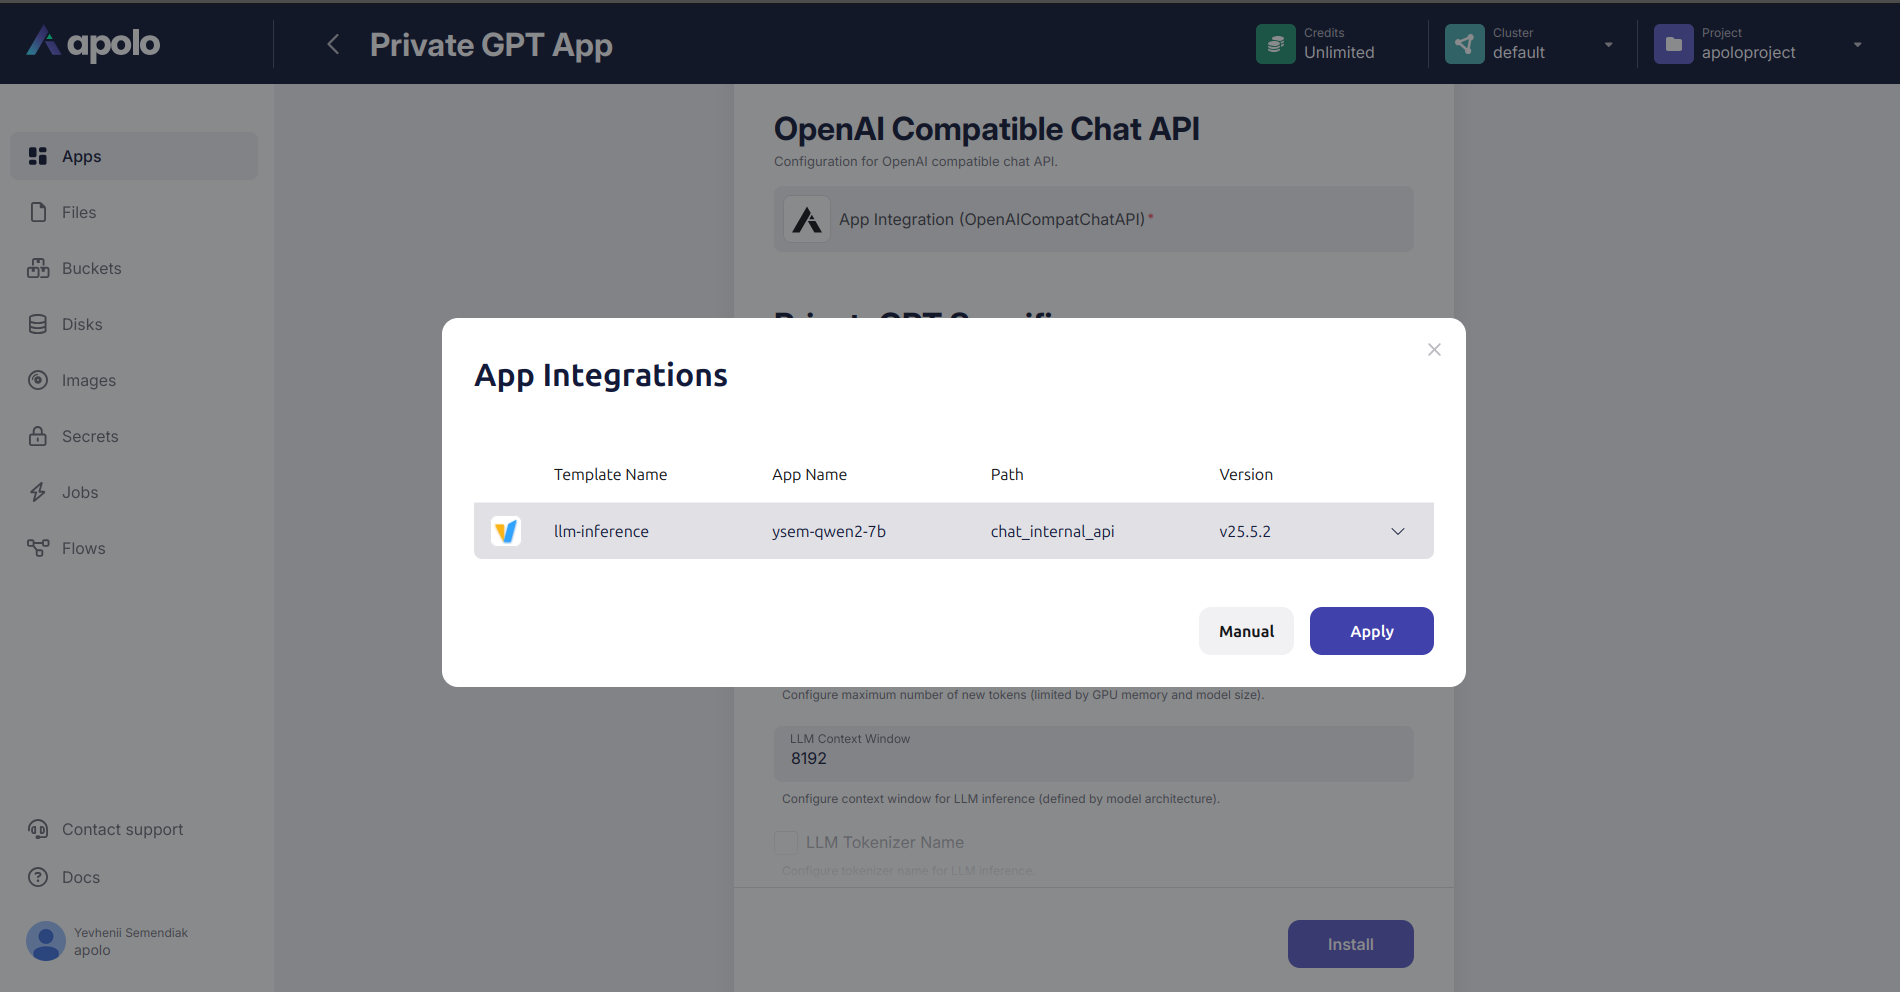This screenshot has width=1900, height=992.
Task: Click the Project folder icon
Action: (1673, 44)
